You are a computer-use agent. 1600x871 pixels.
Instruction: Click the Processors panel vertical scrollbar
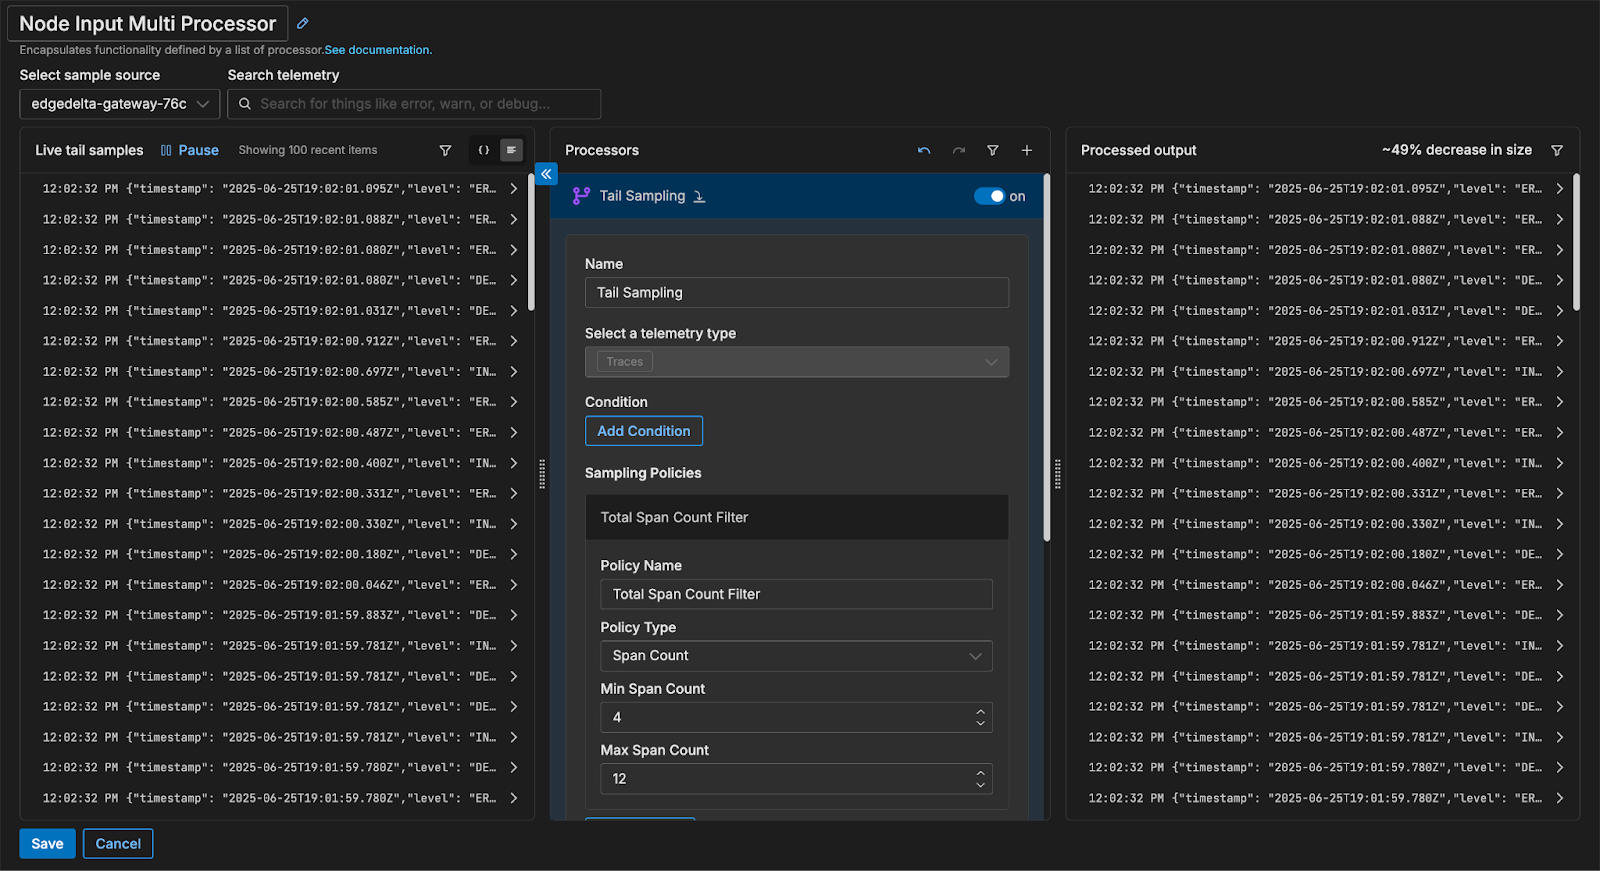pos(1046,360)
